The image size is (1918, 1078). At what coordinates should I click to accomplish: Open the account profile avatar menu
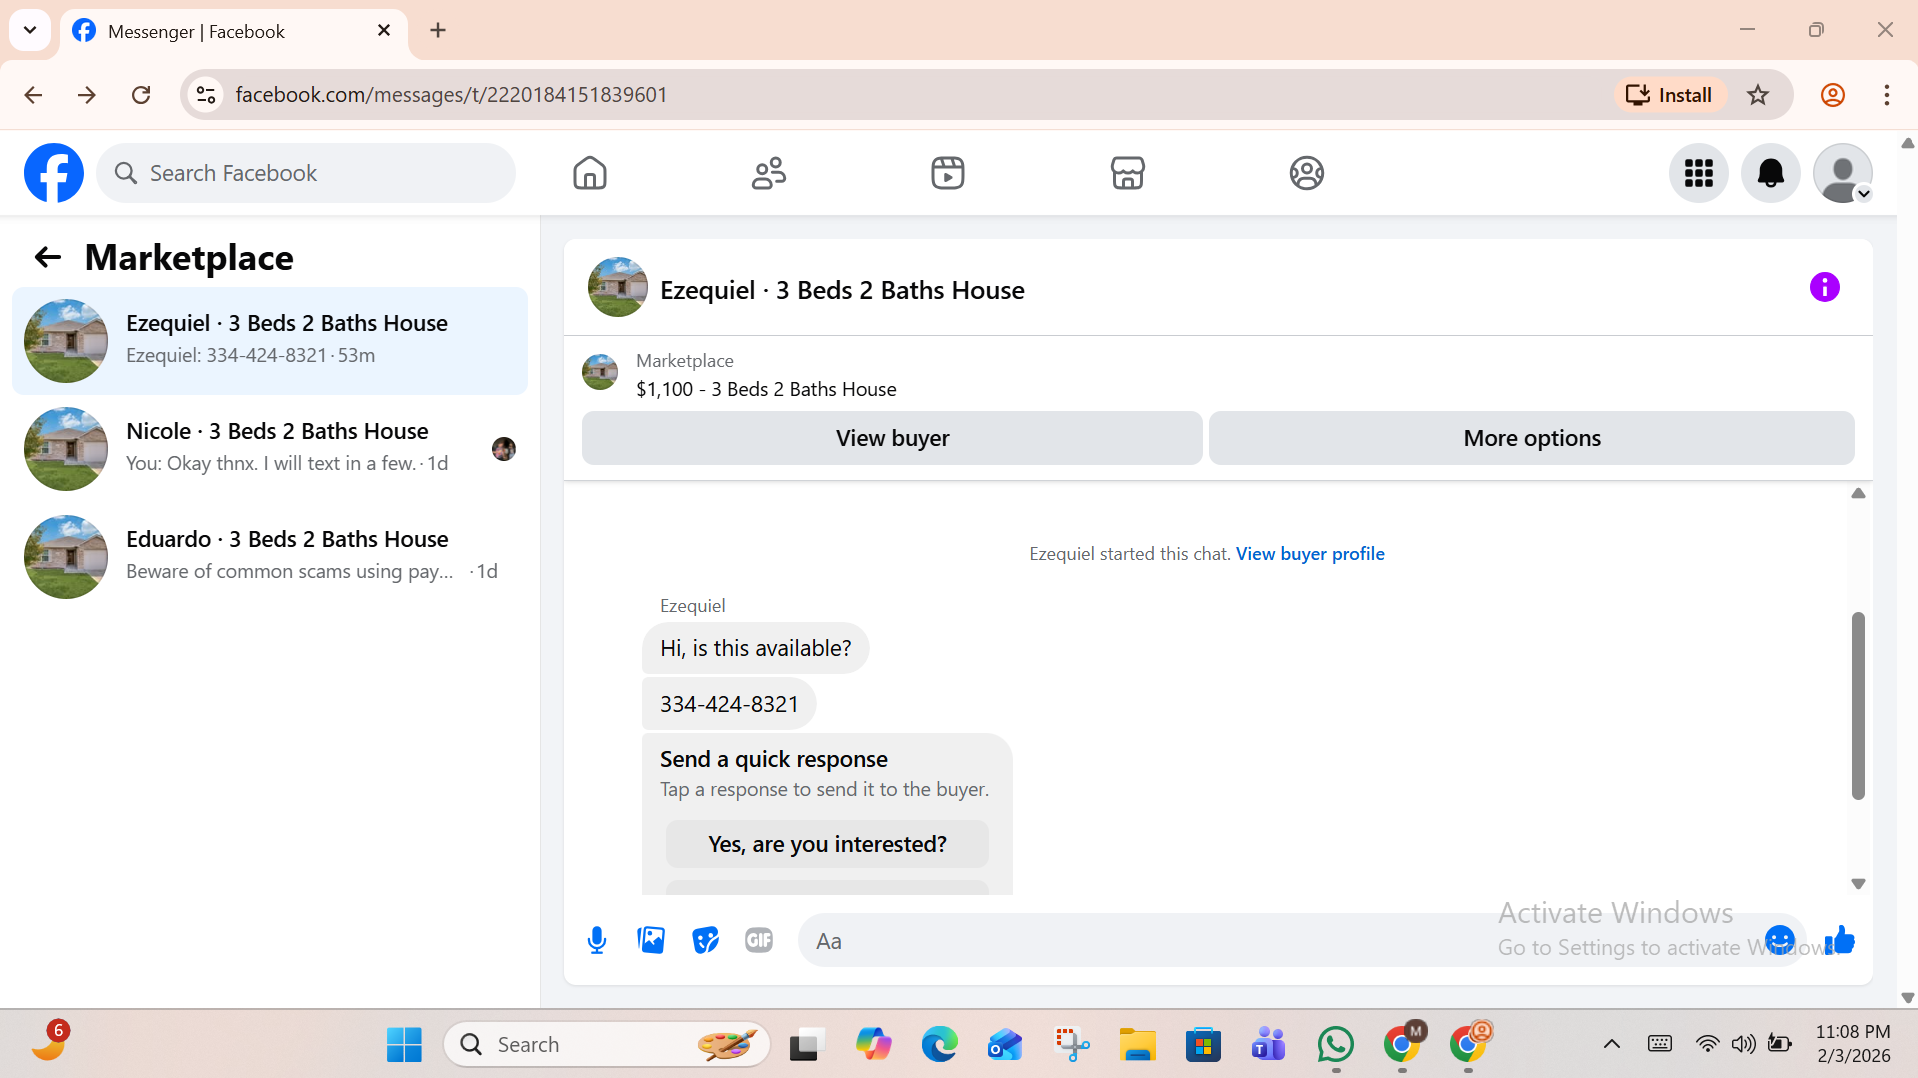1842,173
